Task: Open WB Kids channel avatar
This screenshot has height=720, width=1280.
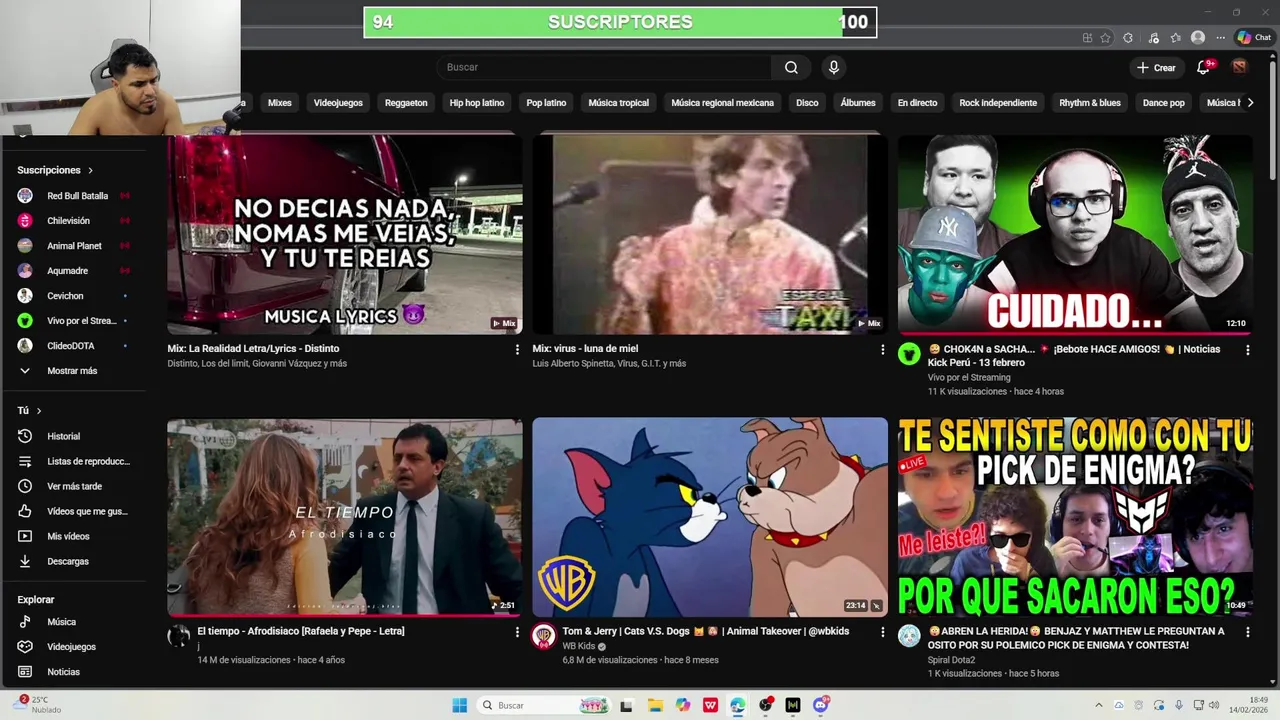Action: pyautogui.click(x=544, y=637)
